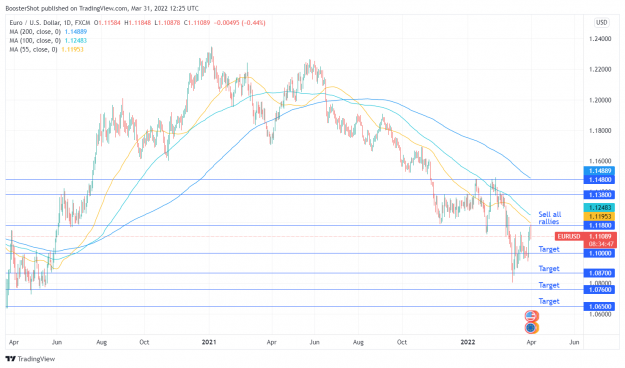The width and height of the screenshot is (625, 368).
Task: Click the BoosterShot published header text
Action: point(102,8)
